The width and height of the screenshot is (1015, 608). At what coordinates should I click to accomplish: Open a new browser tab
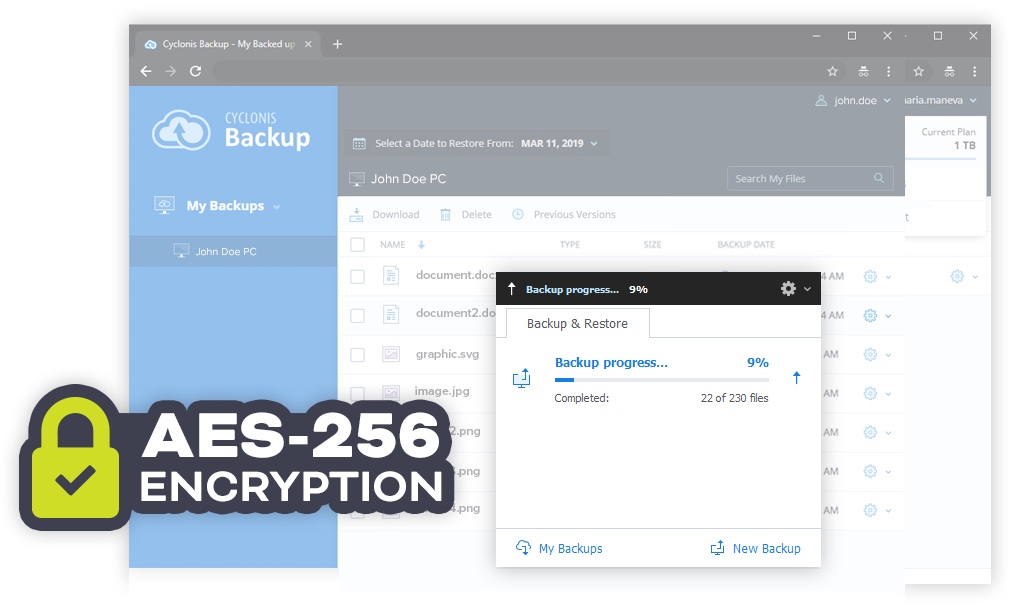coord(337,44)
